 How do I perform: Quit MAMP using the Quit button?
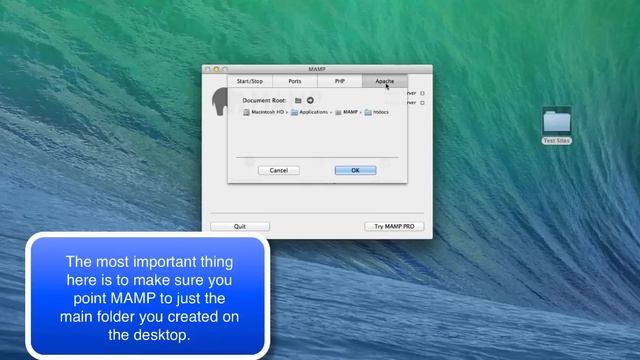(240, 227)
